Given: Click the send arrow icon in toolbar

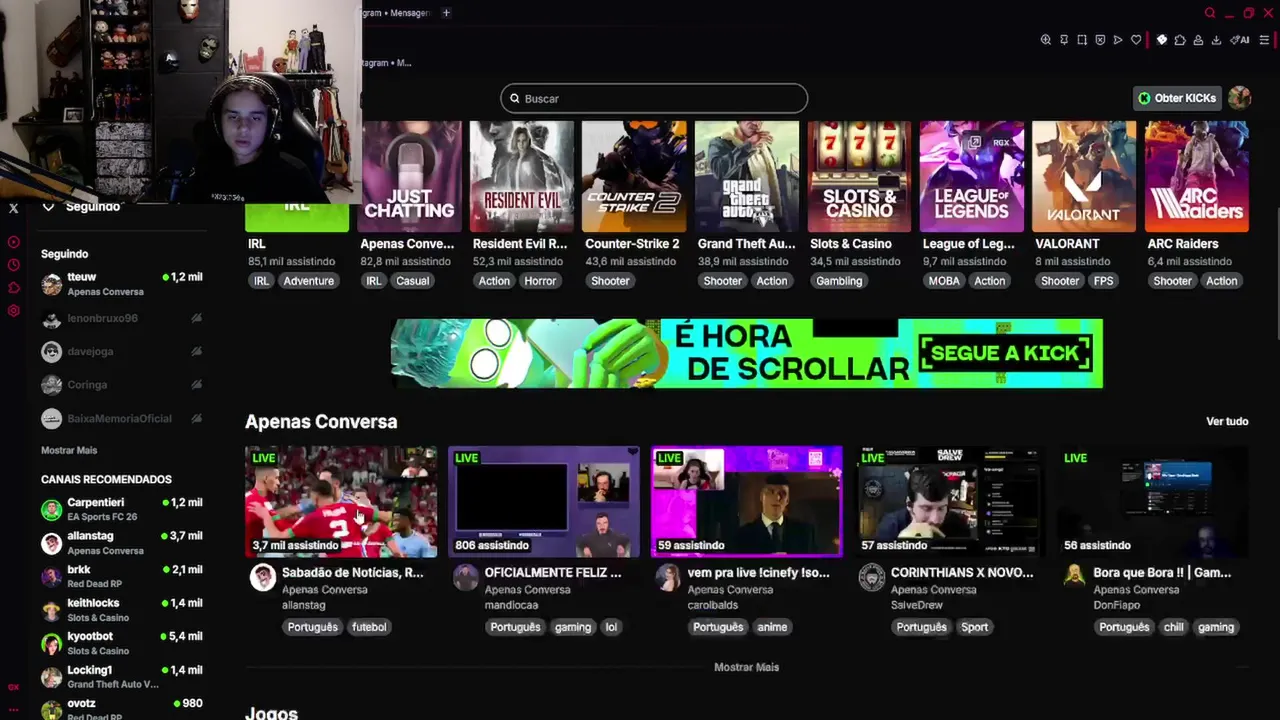Looking at the screenshot, I should [1118, 40].
